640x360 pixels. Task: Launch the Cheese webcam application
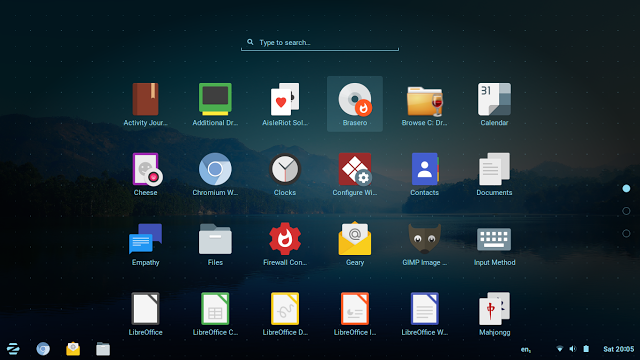pyautogui.click(x=145, y=174)
